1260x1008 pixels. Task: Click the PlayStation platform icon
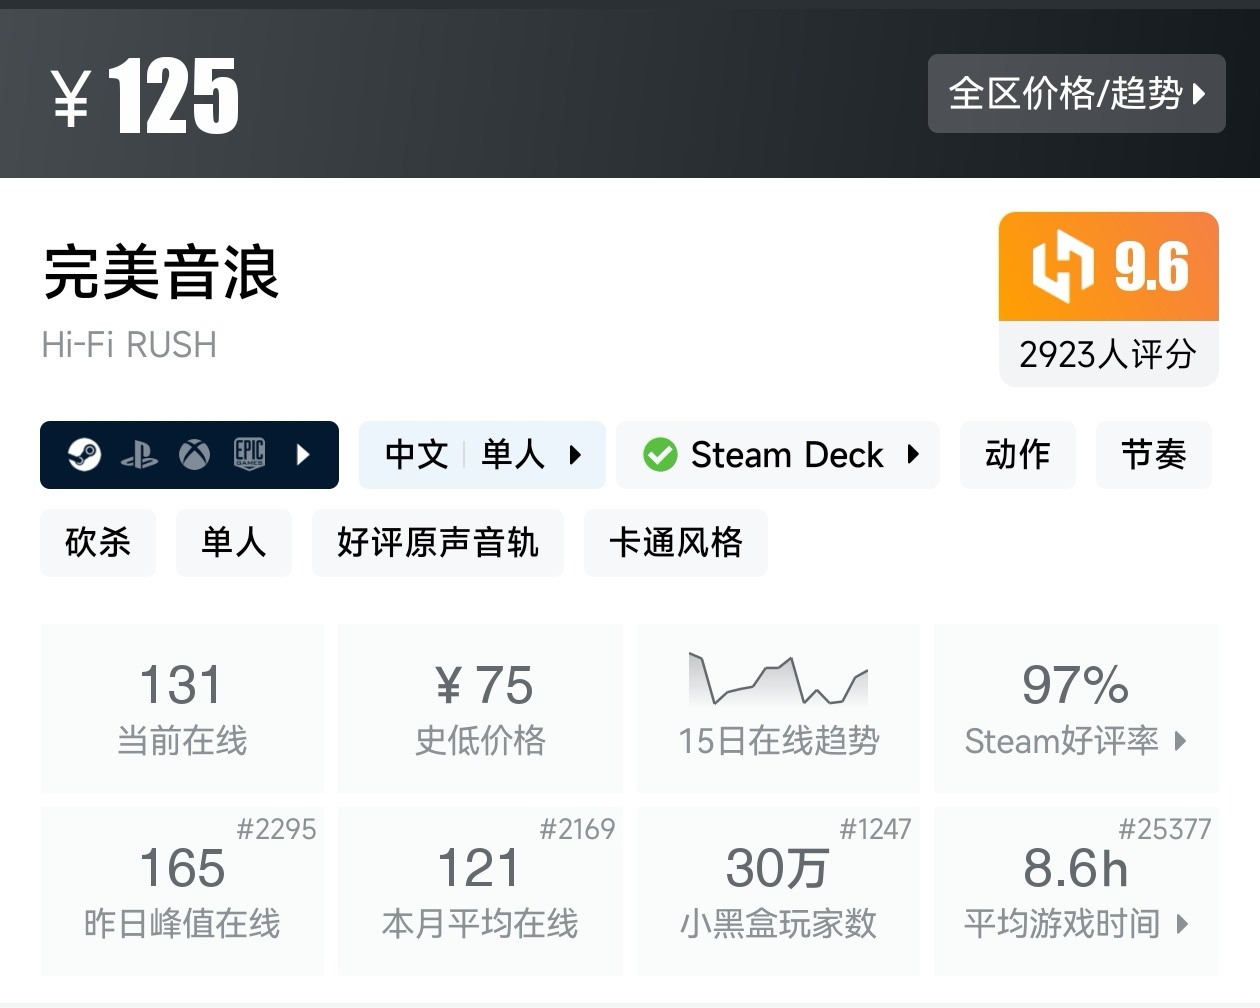[139, 456]
